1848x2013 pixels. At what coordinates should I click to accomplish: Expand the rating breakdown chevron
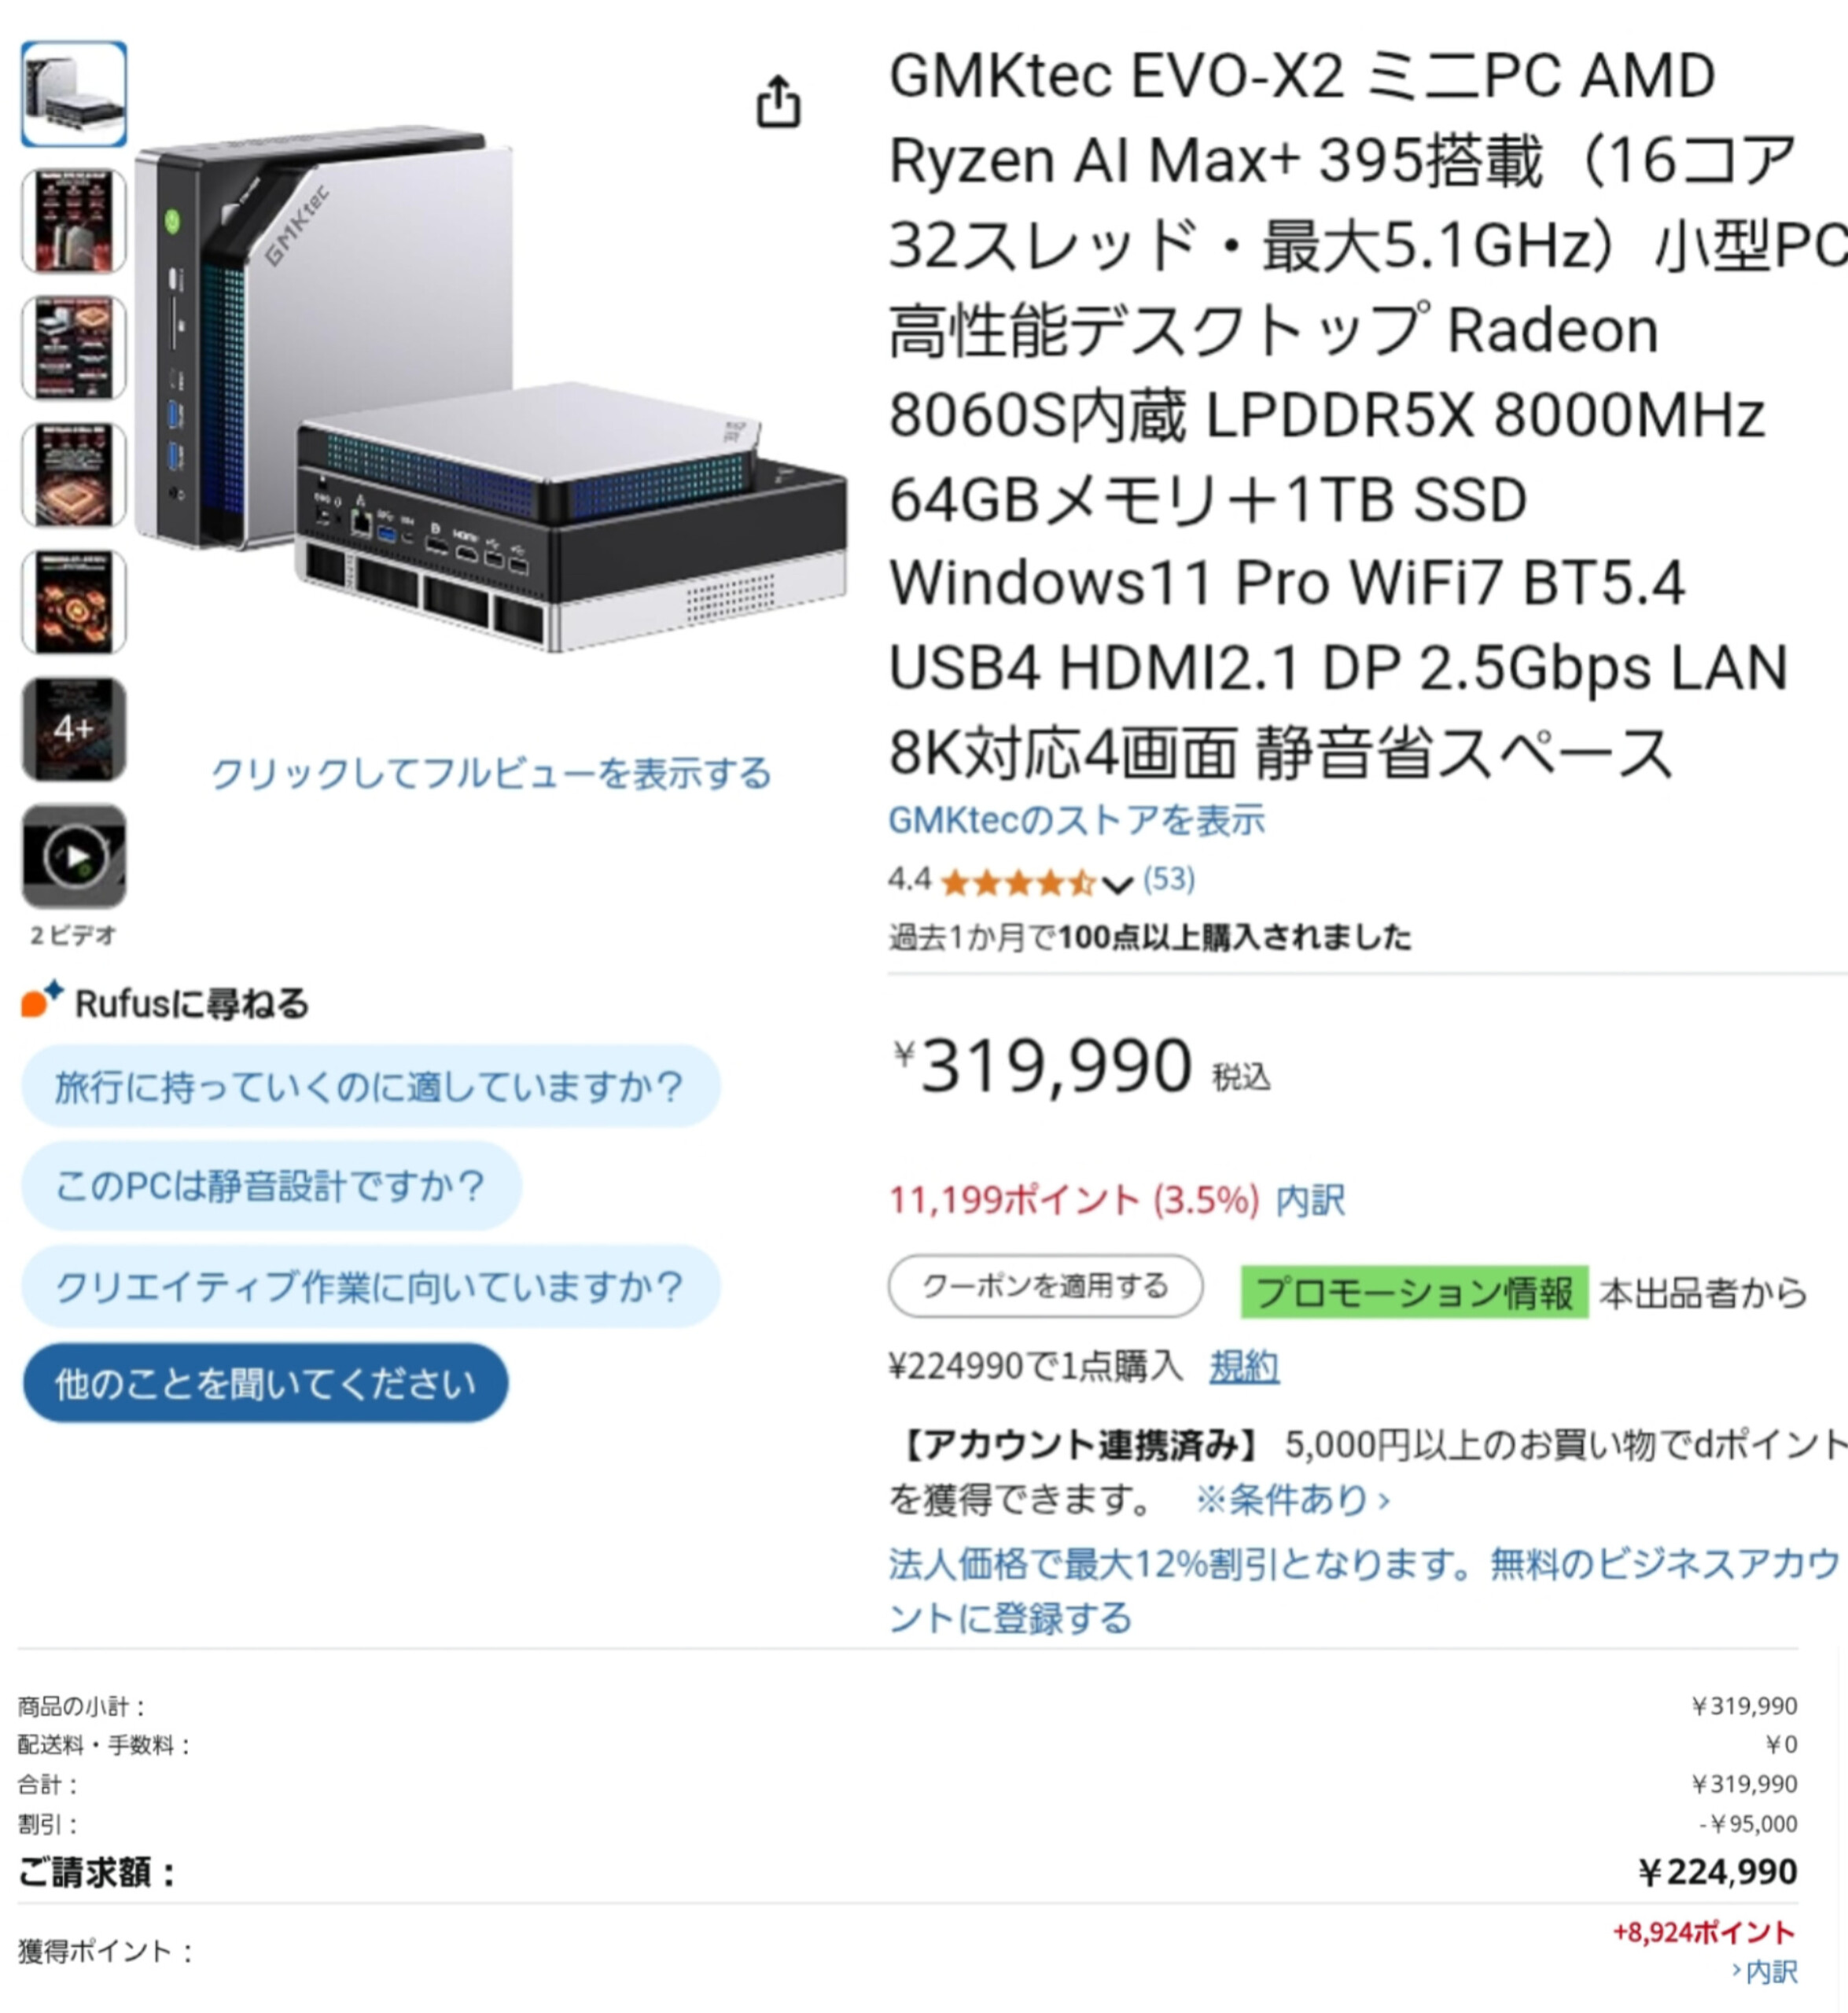tap(1117, 884)
